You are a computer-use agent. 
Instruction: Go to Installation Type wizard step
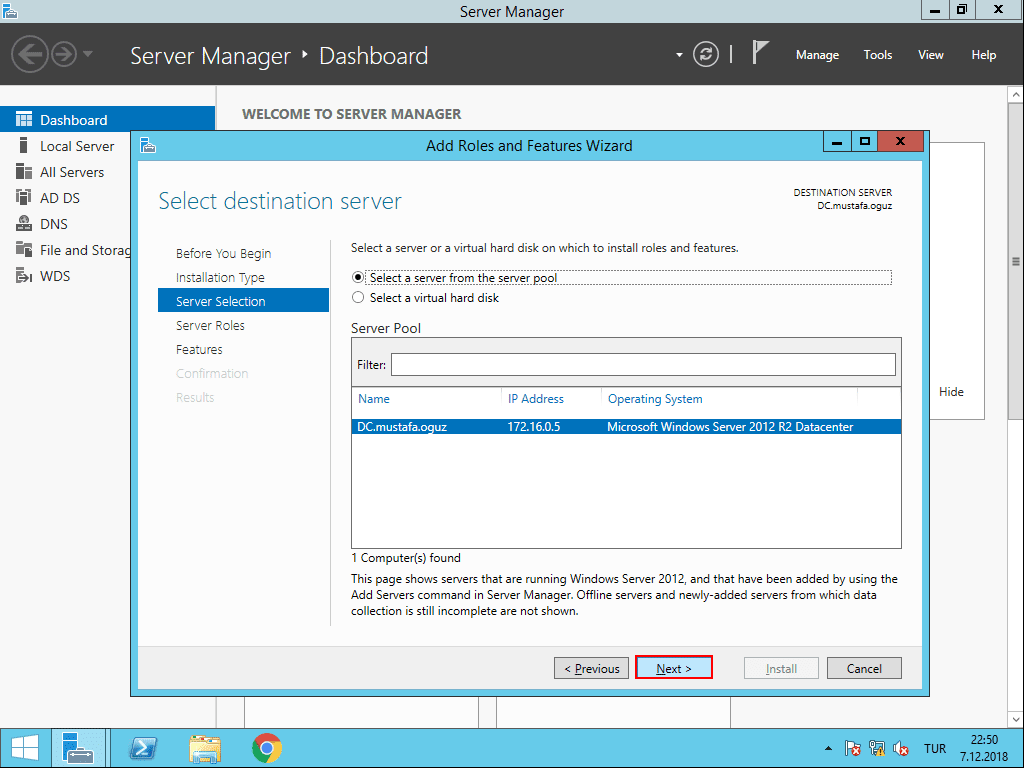click(x=220, y=278)
